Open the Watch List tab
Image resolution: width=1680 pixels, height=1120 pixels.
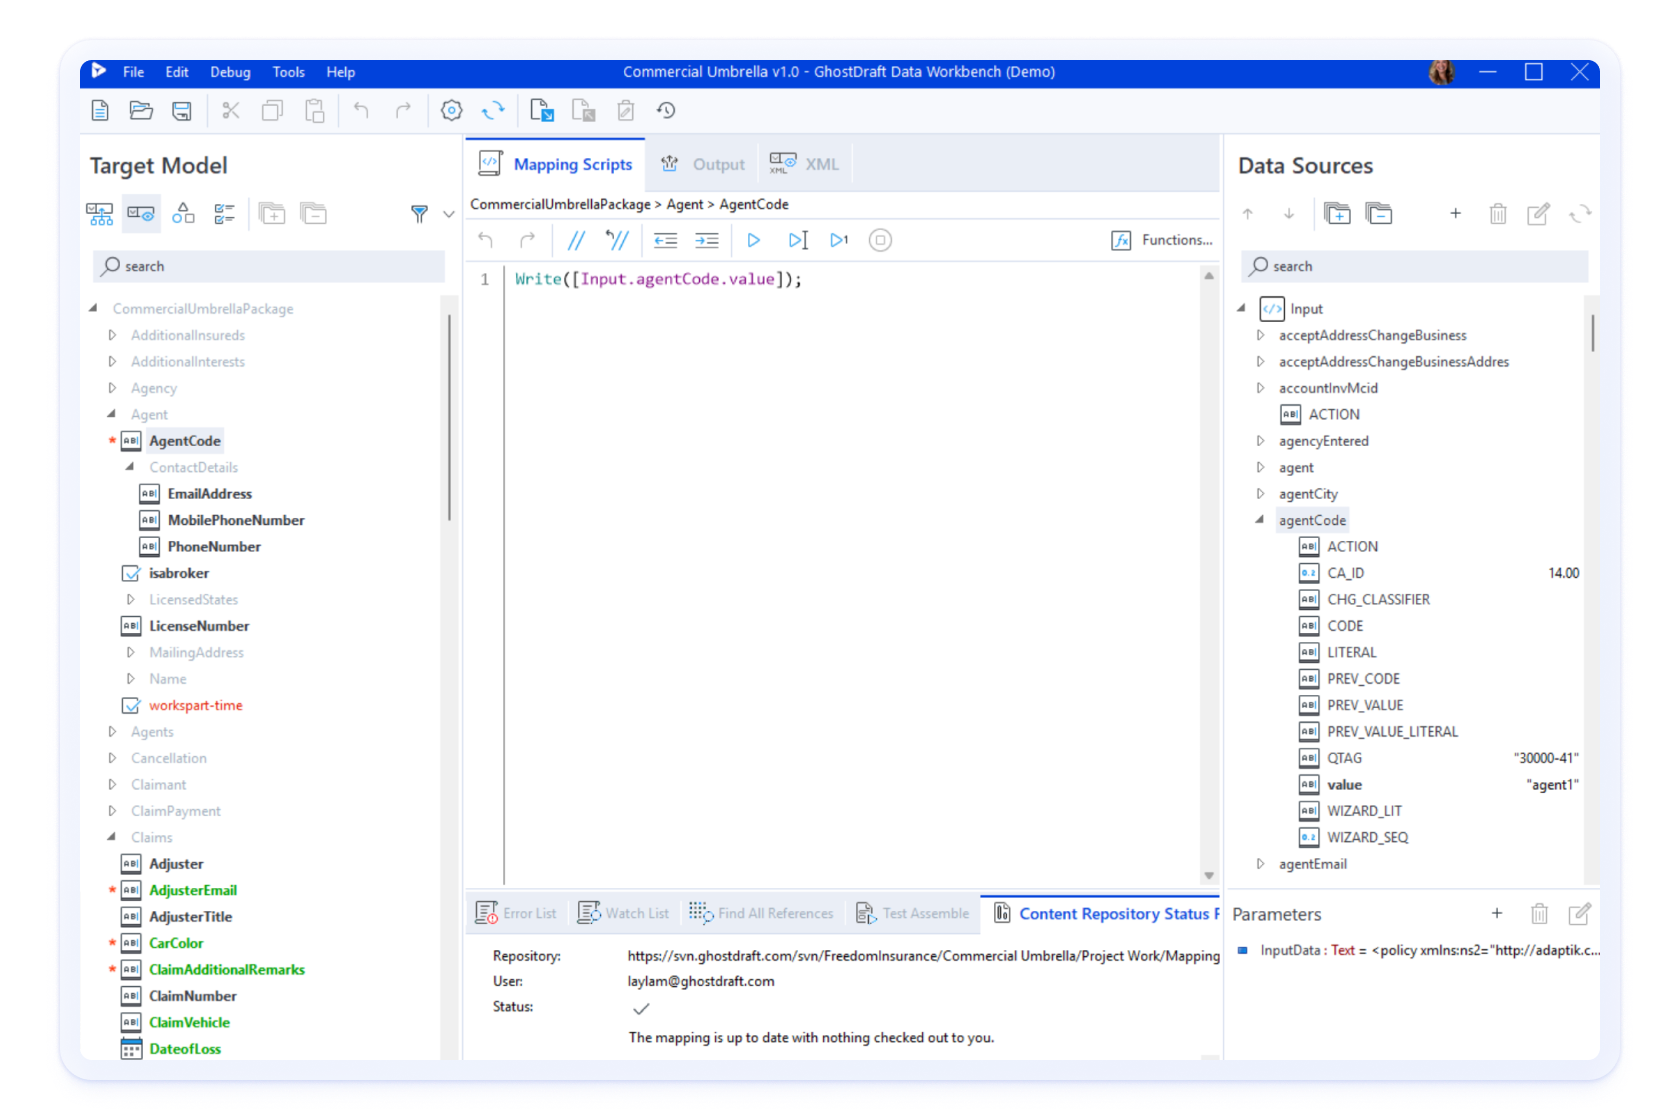[624, 913]
